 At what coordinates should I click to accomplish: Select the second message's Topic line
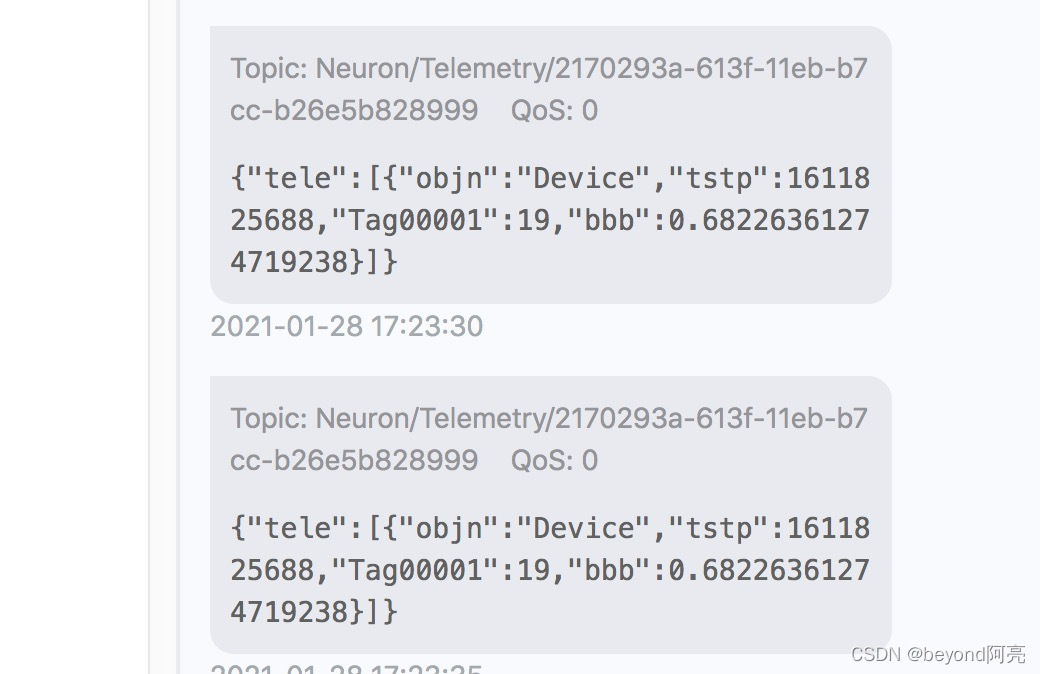[549, 439]
